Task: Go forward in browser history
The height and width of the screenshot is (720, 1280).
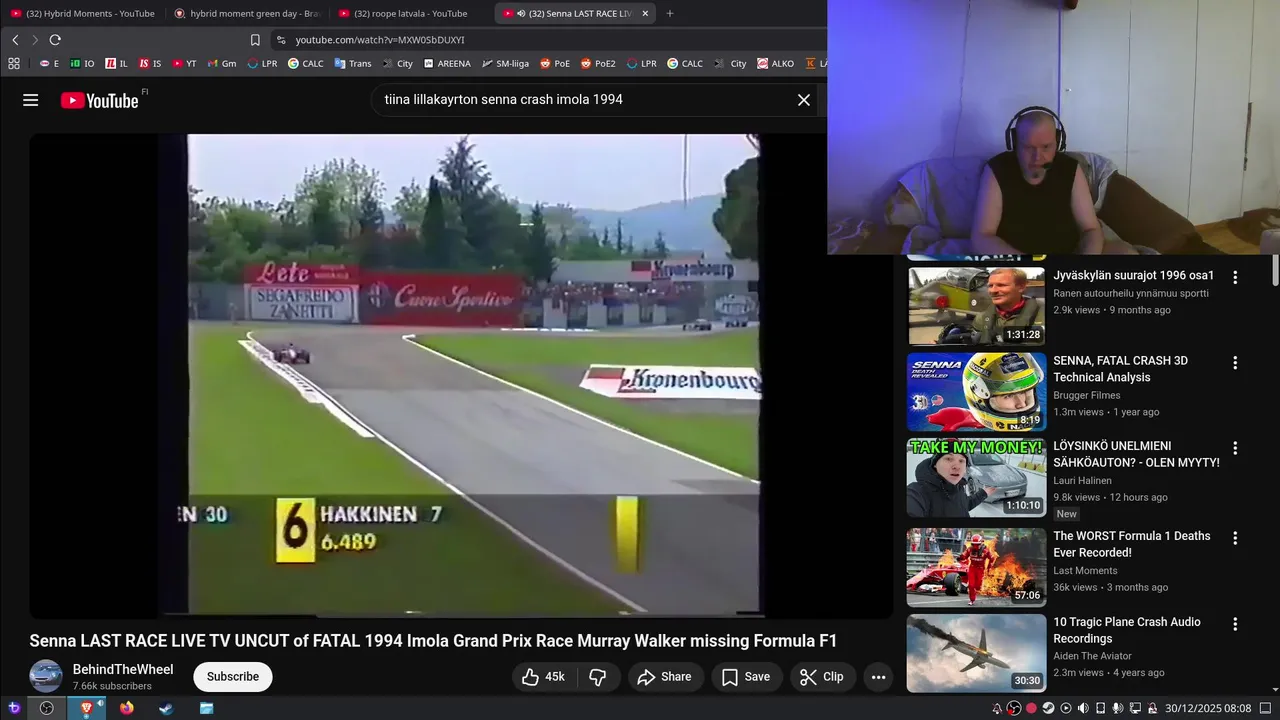Action: [34, 40]
